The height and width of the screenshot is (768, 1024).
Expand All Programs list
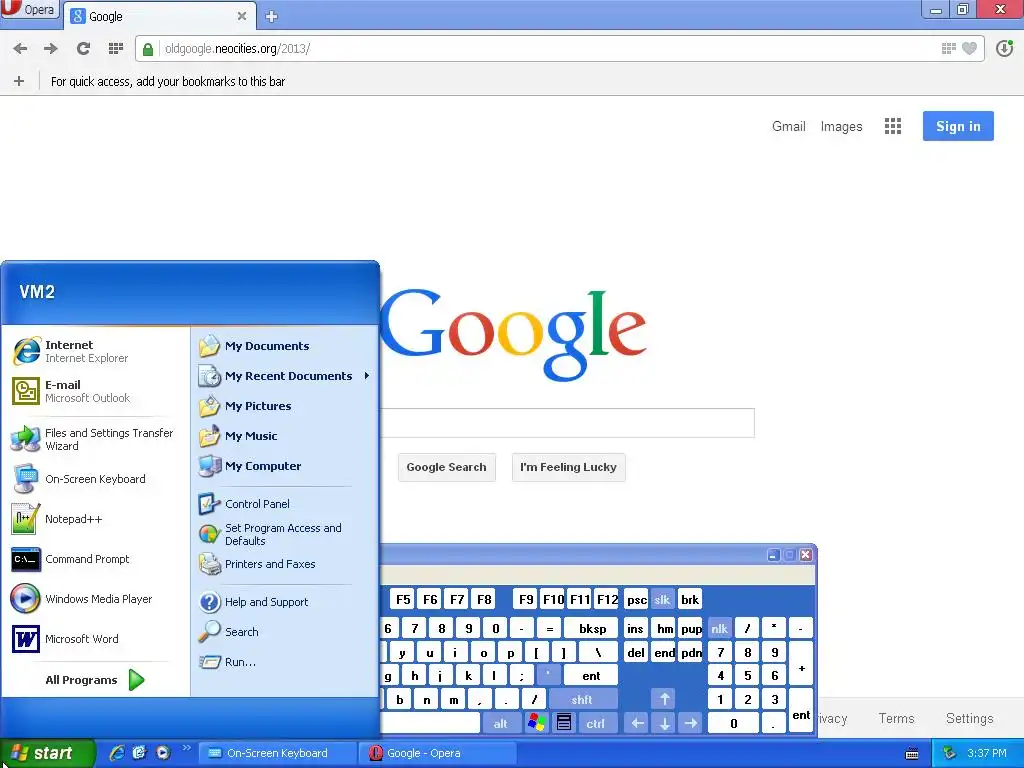click(96, 680)
